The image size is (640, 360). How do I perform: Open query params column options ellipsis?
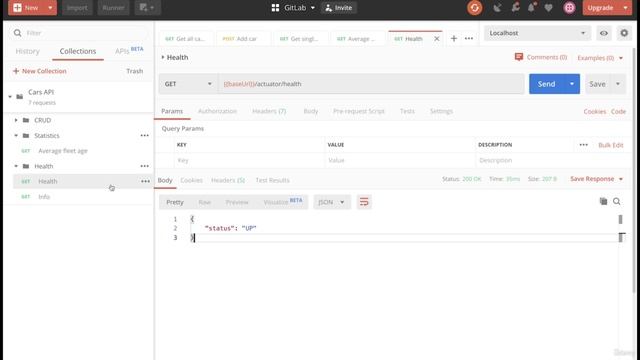click(584, 145)
